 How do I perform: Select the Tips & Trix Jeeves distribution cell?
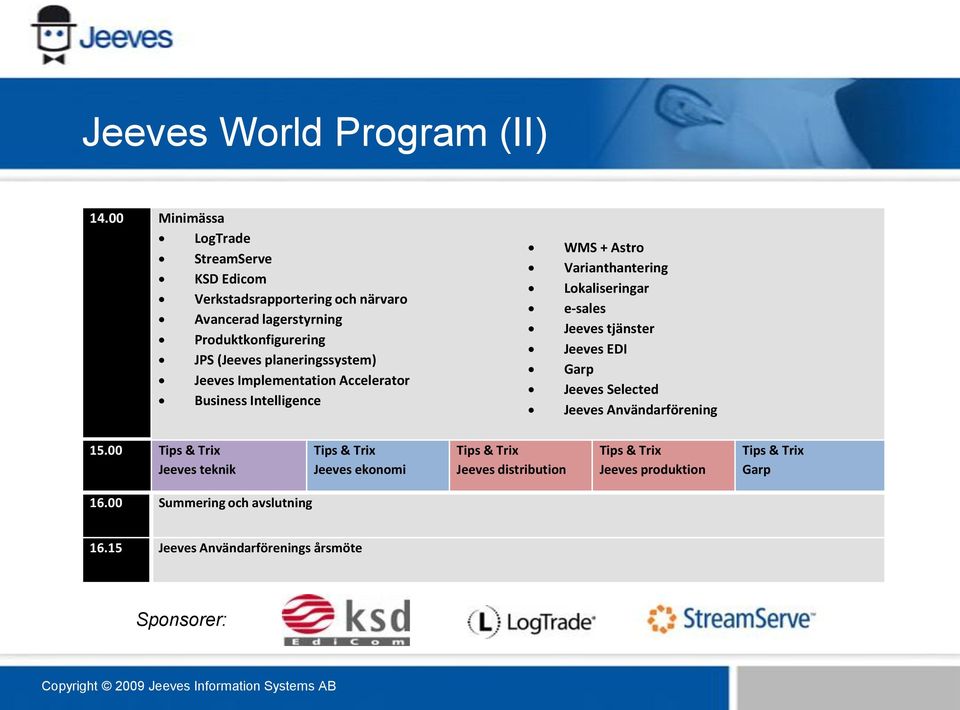pyautogui.click(x=520, y=465)
